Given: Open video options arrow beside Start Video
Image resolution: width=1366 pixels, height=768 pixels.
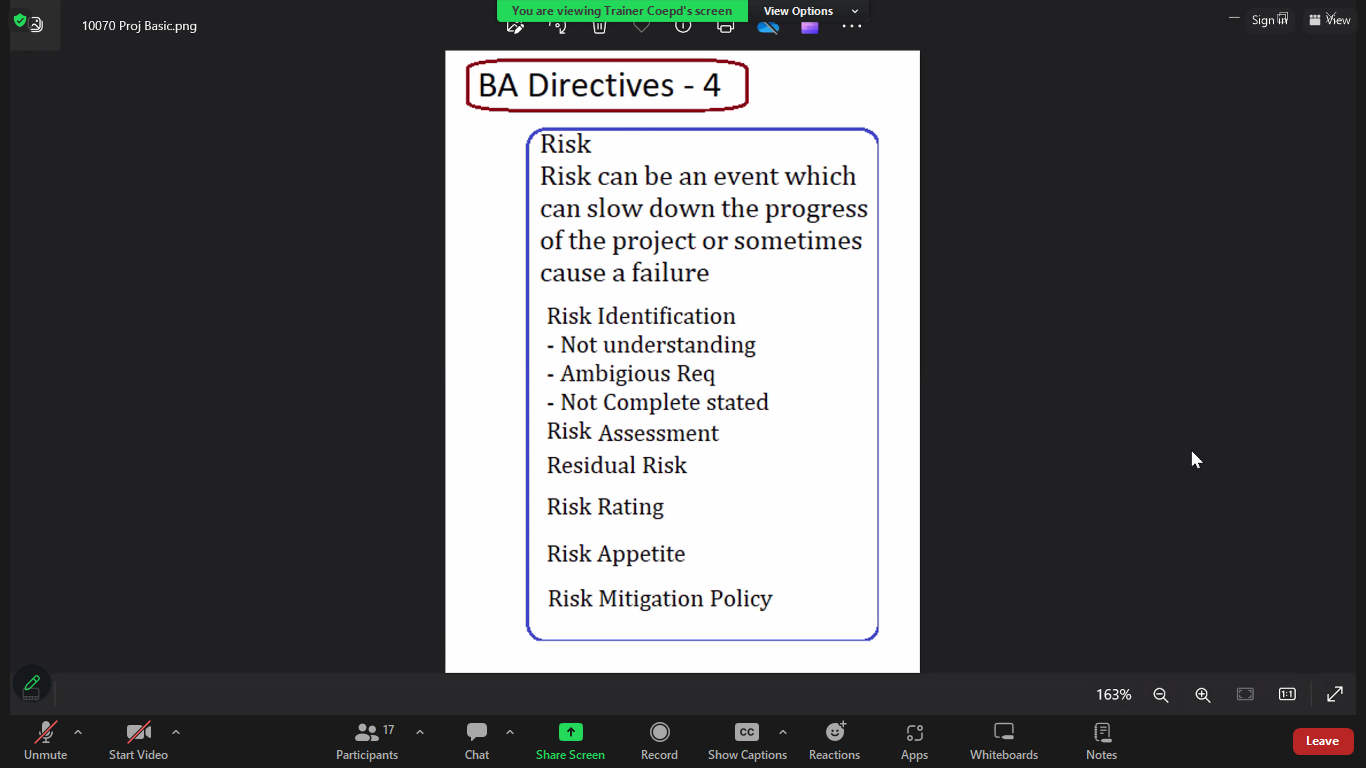Looking at the screenshot, I should click(176, 732).
